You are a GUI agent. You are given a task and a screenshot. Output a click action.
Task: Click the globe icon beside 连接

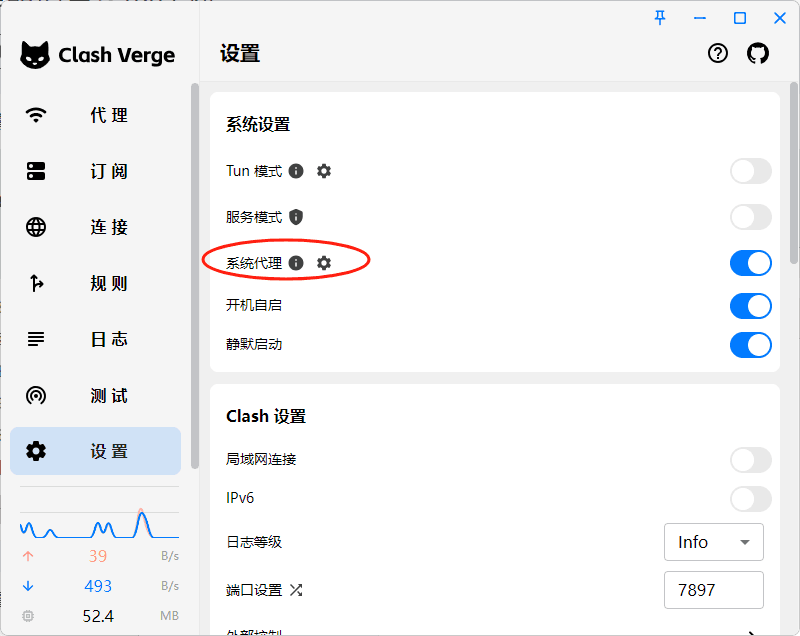36,227
